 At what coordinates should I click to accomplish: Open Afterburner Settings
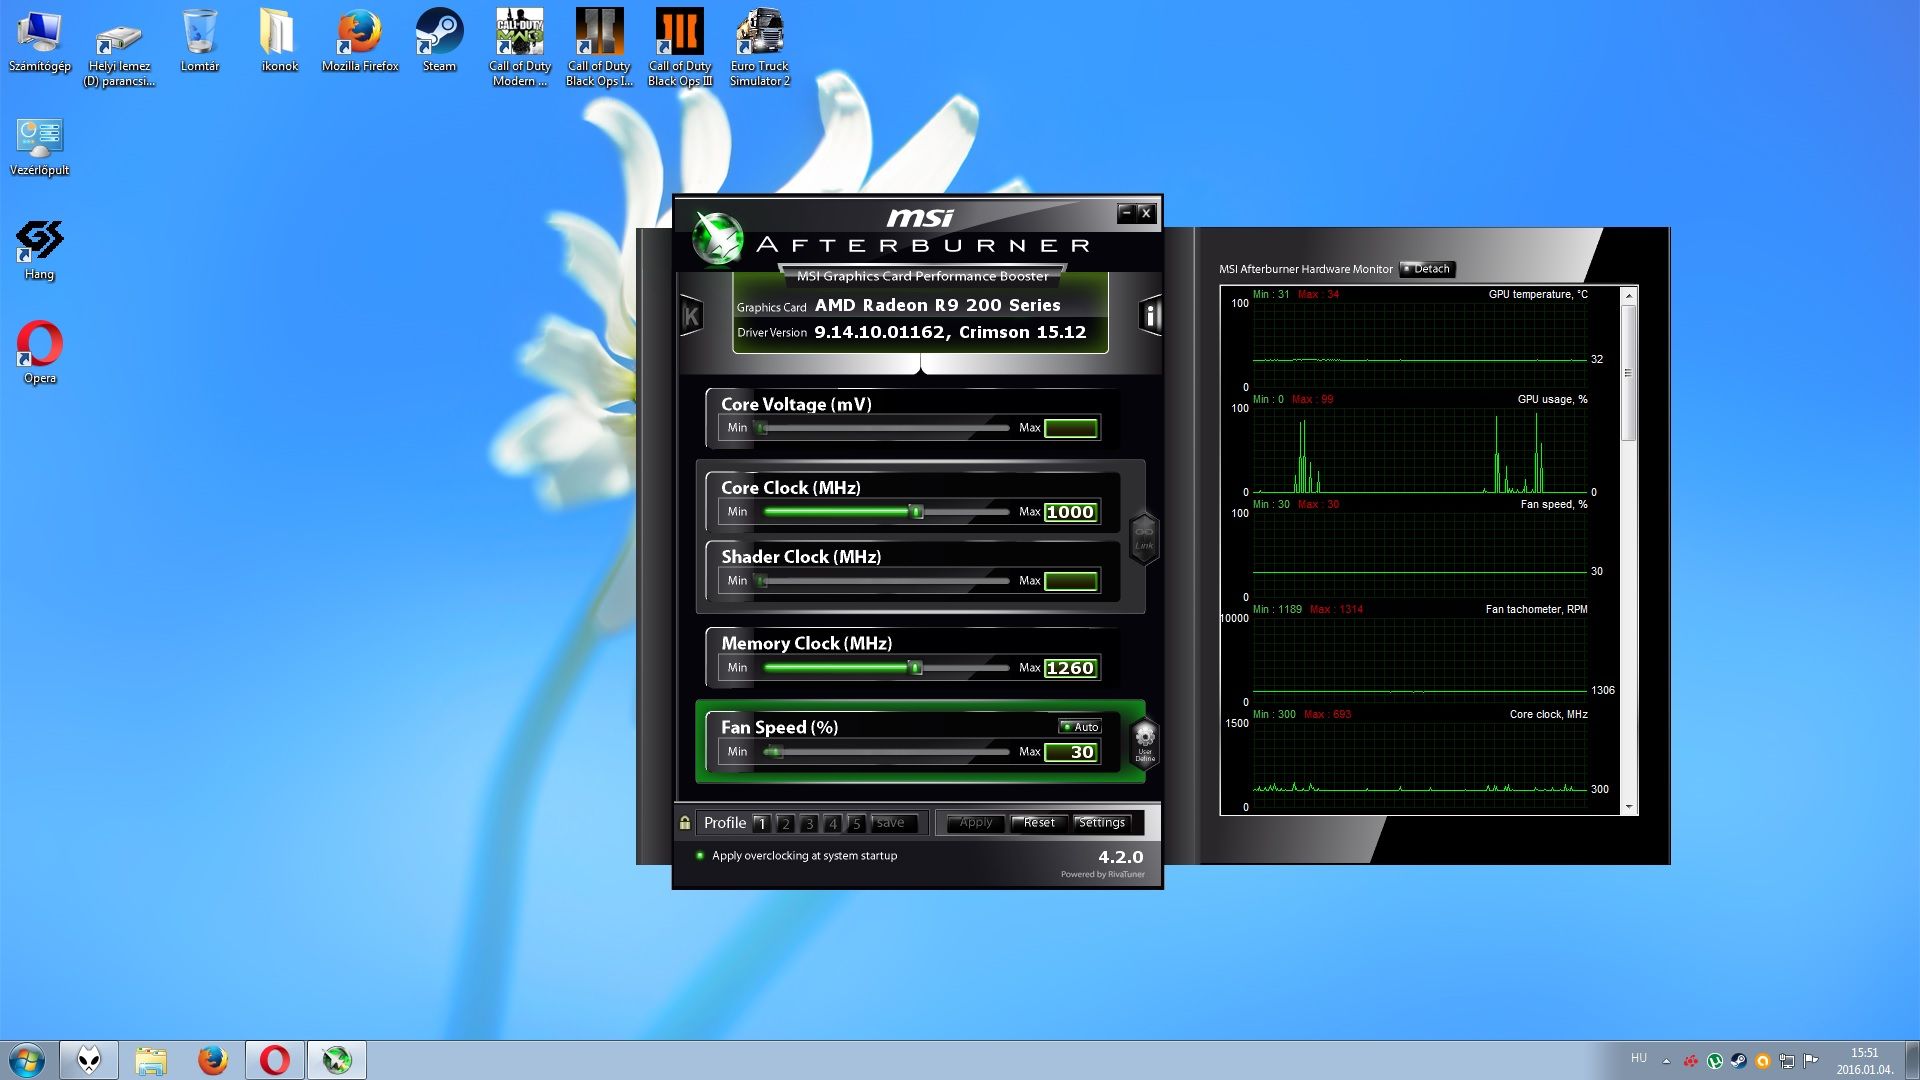[1102, 823]
